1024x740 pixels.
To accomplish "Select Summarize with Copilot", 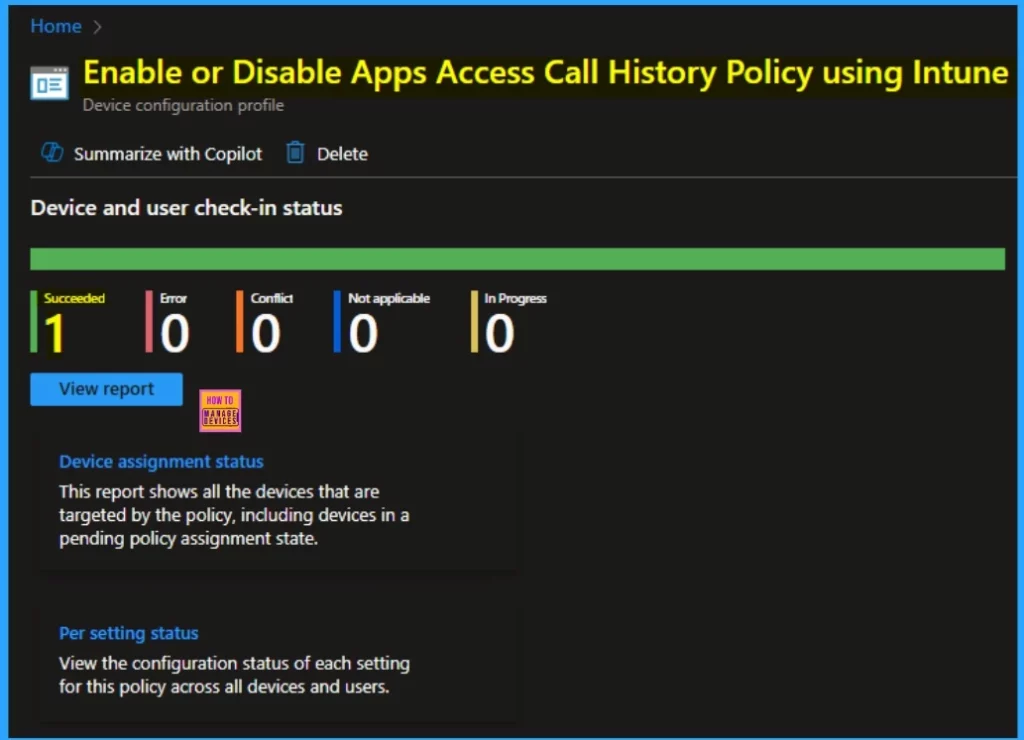I will pyautogui.click(x=167, y=154).
